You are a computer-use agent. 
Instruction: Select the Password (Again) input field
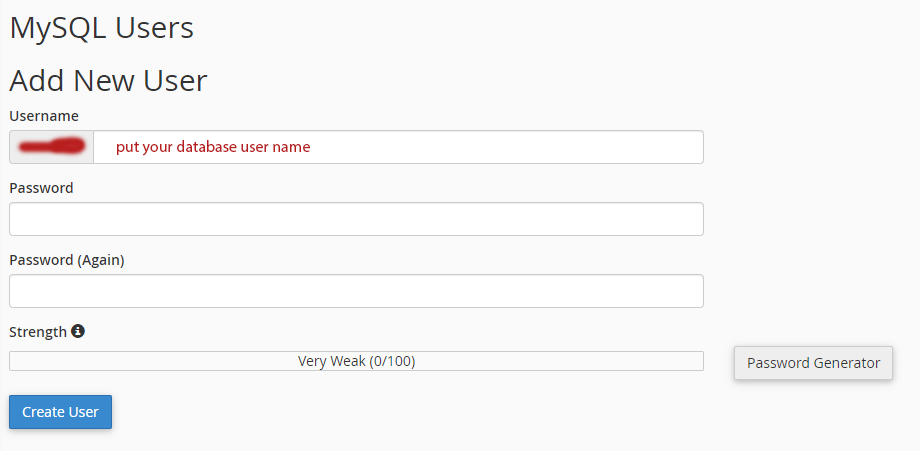[356, 291]
